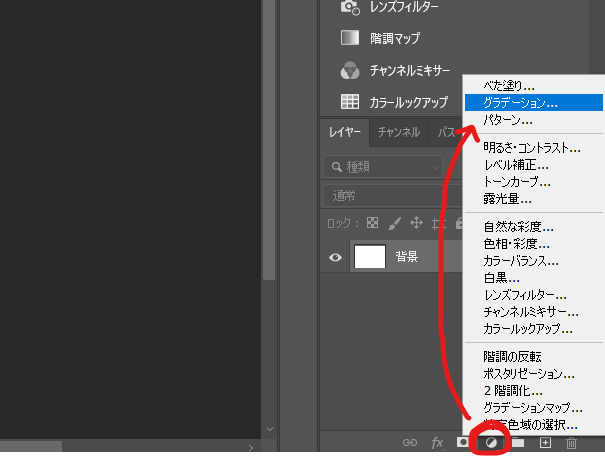Viewport: 605px width, 457px height.
Task: Lock image pixels brush icon
Action: coord(395,223)
